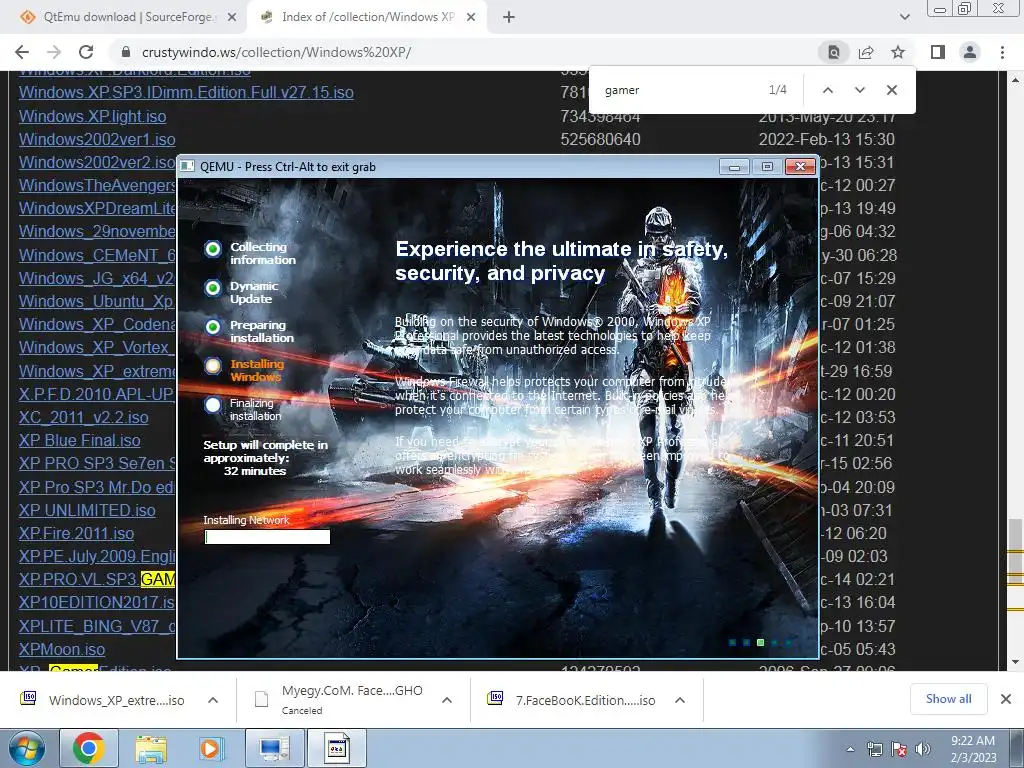Maximize the QEMU window
This screenshot has height=768, width=1024.
click(x=767, y=167)
